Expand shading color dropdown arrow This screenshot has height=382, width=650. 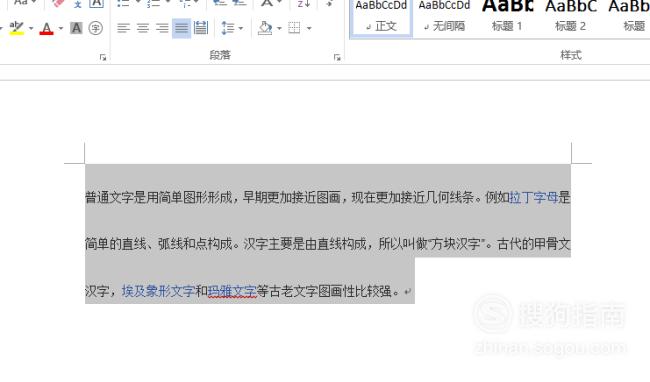click(x=279, y=28)
